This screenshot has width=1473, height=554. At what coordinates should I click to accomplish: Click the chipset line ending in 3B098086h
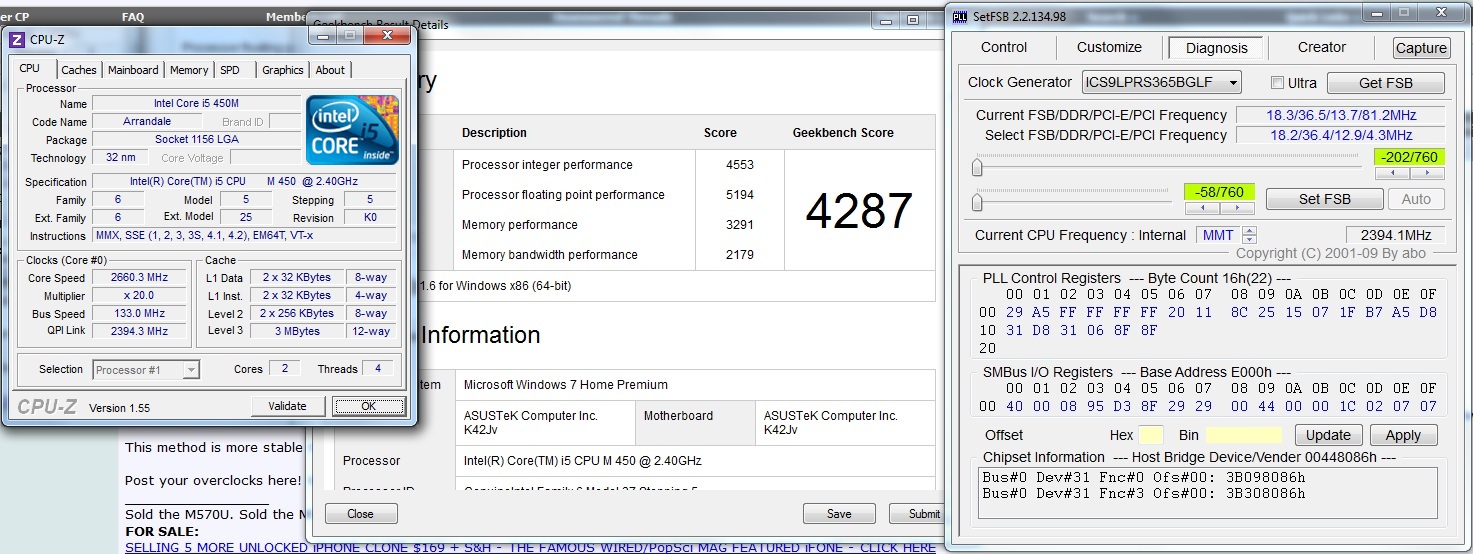pos(1143,478)
